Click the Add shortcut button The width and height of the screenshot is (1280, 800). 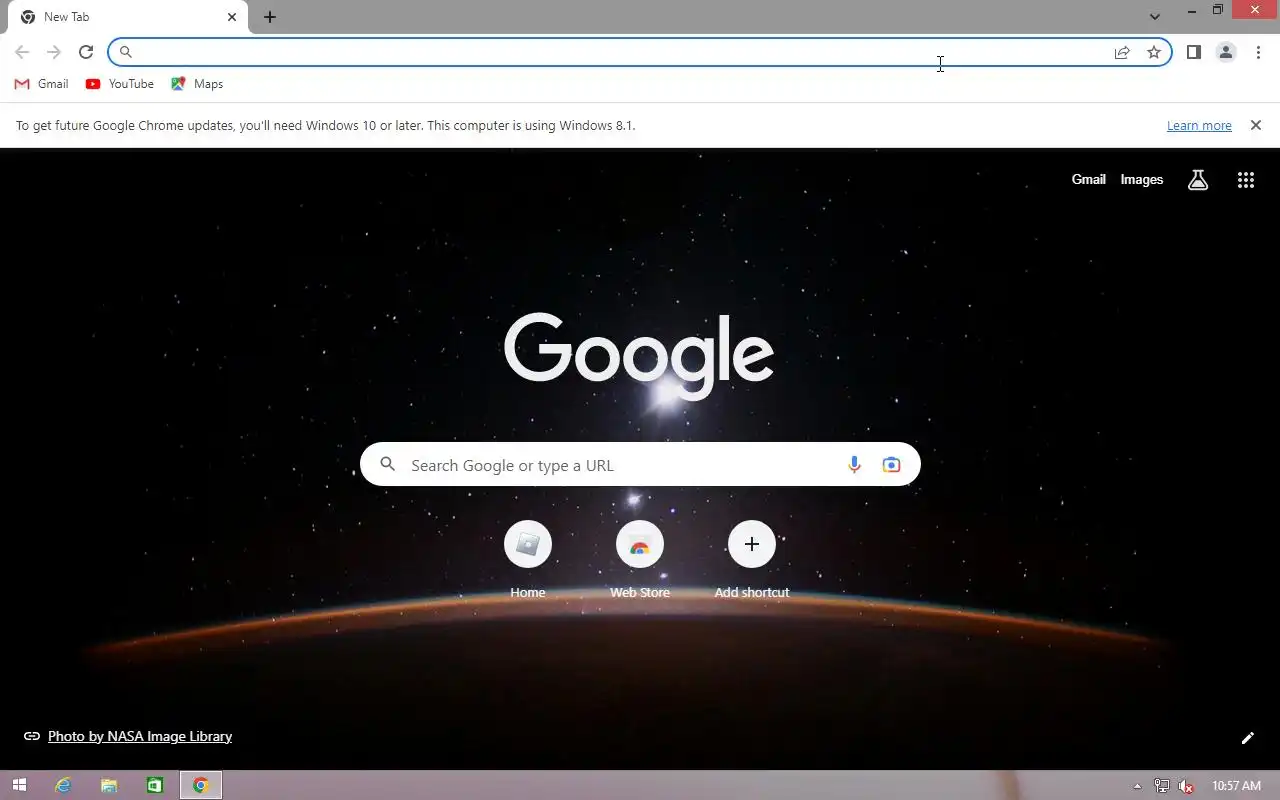752,560
